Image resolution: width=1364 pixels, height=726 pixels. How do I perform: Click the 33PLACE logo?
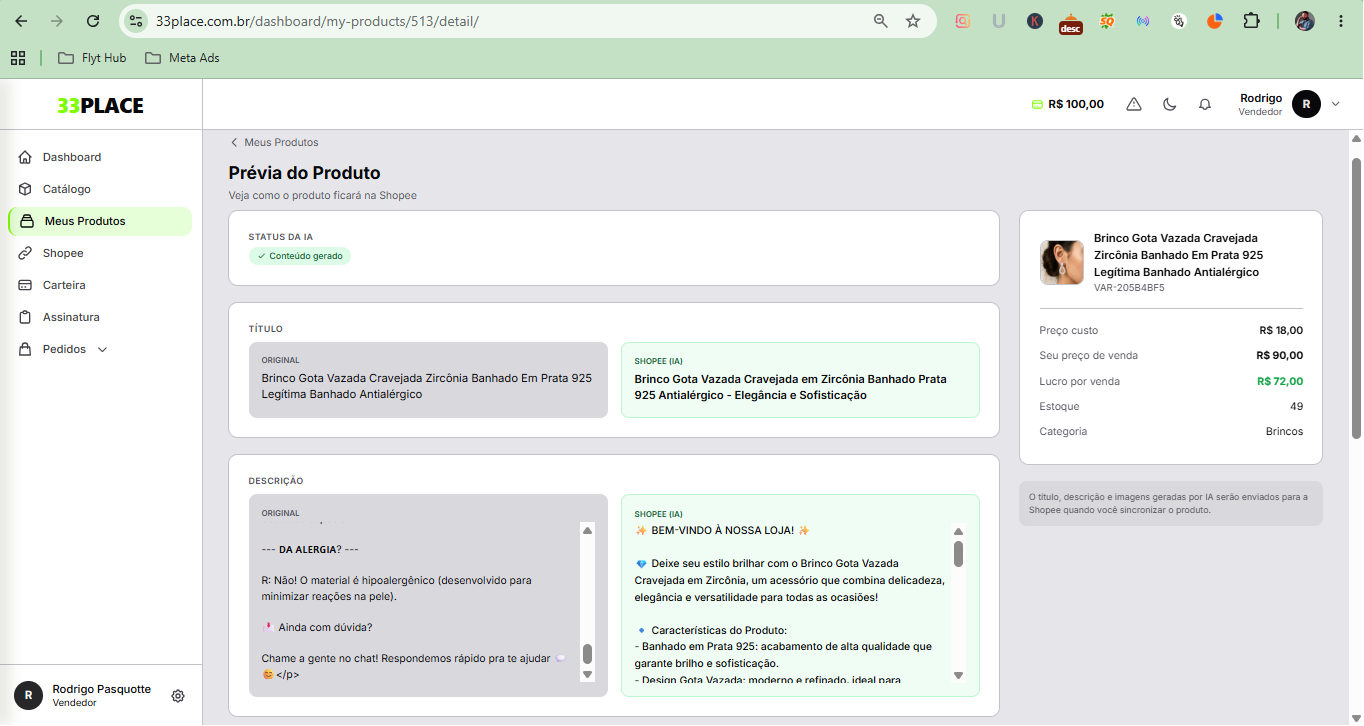tap(100, 105)
